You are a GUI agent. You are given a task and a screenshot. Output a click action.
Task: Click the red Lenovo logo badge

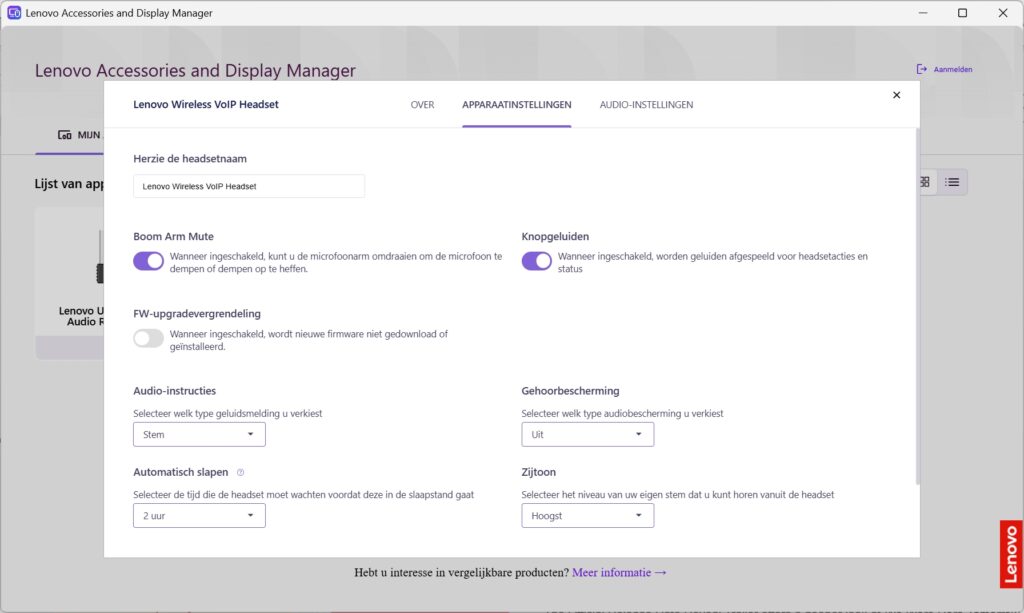(x=1011, y=554)
